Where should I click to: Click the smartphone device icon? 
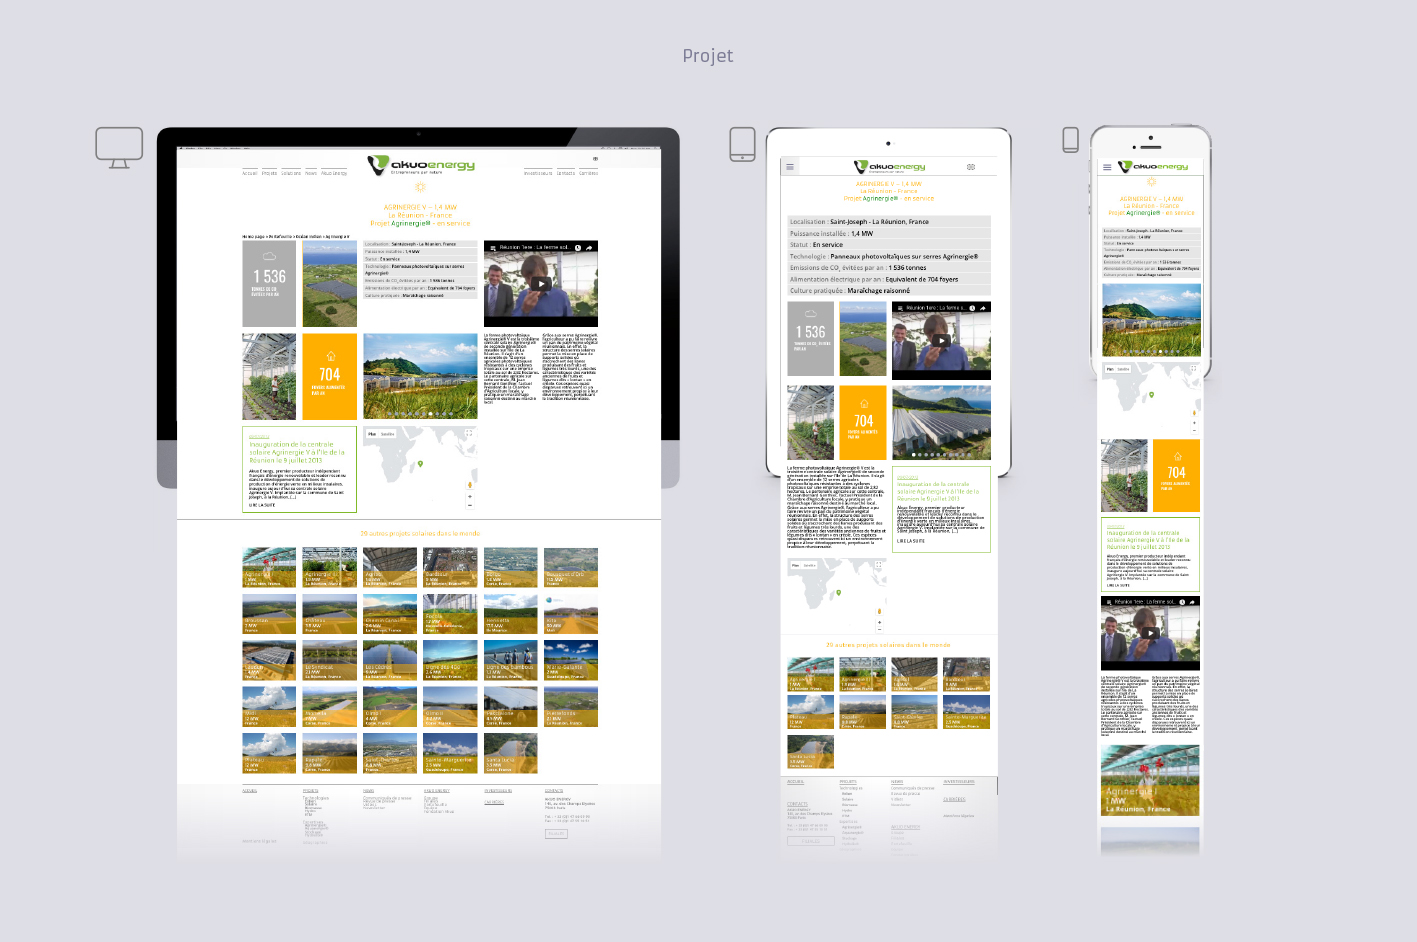coord(1071,140)
